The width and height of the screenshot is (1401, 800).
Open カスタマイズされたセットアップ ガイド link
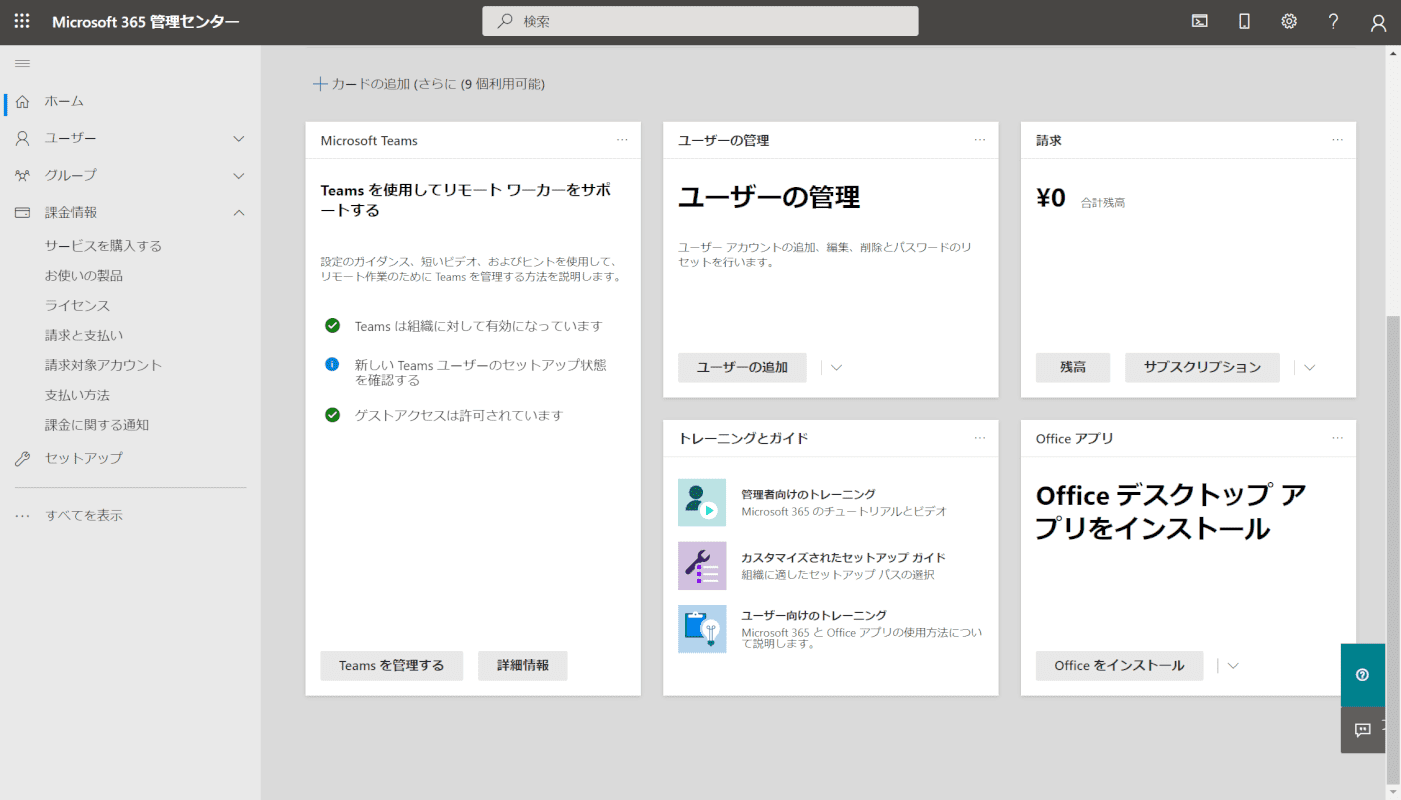click(x=843, y=558)
